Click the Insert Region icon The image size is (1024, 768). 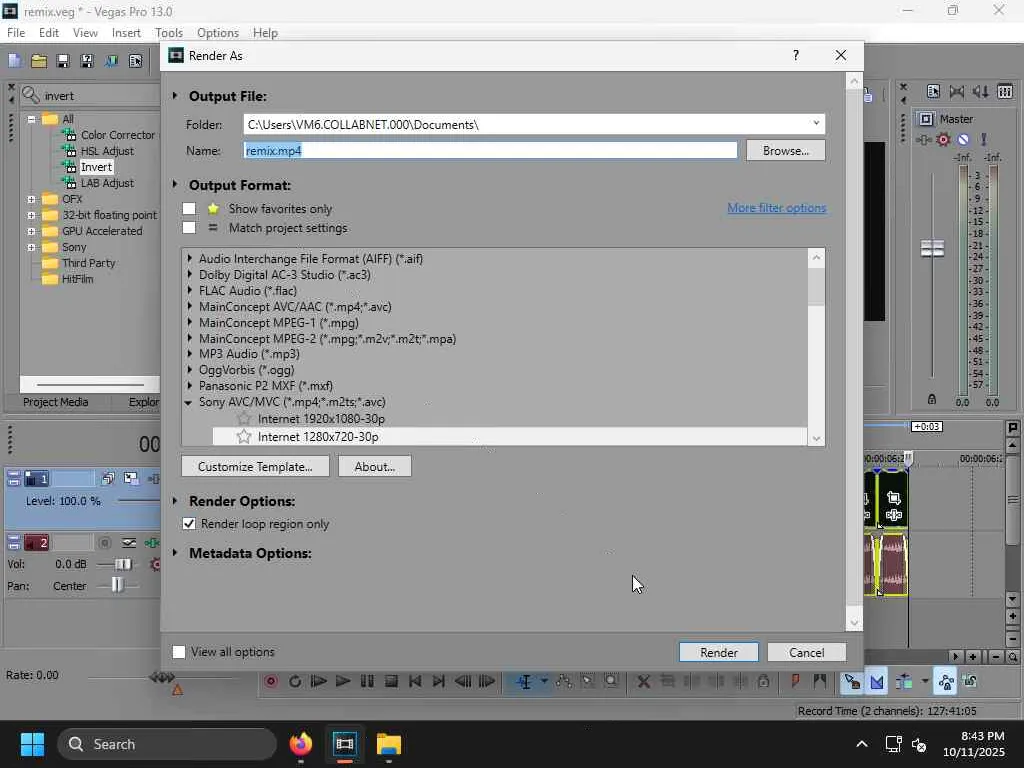819,682
